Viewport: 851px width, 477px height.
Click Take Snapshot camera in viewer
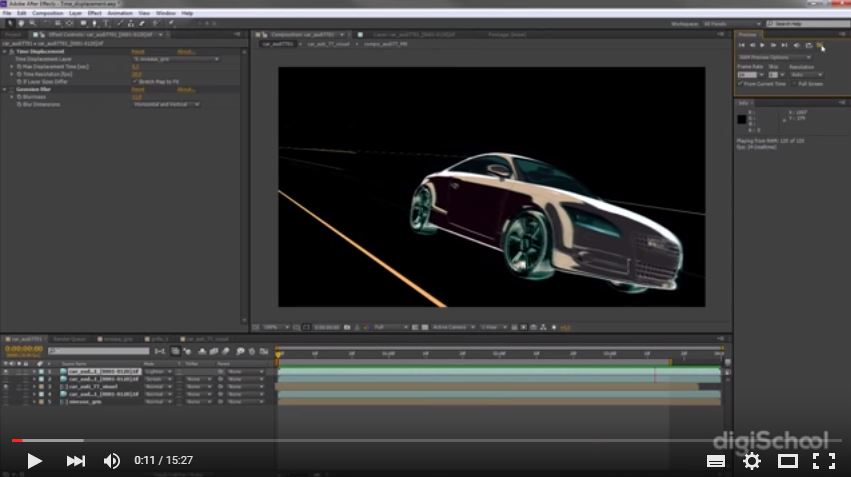[x=347, y=328]
